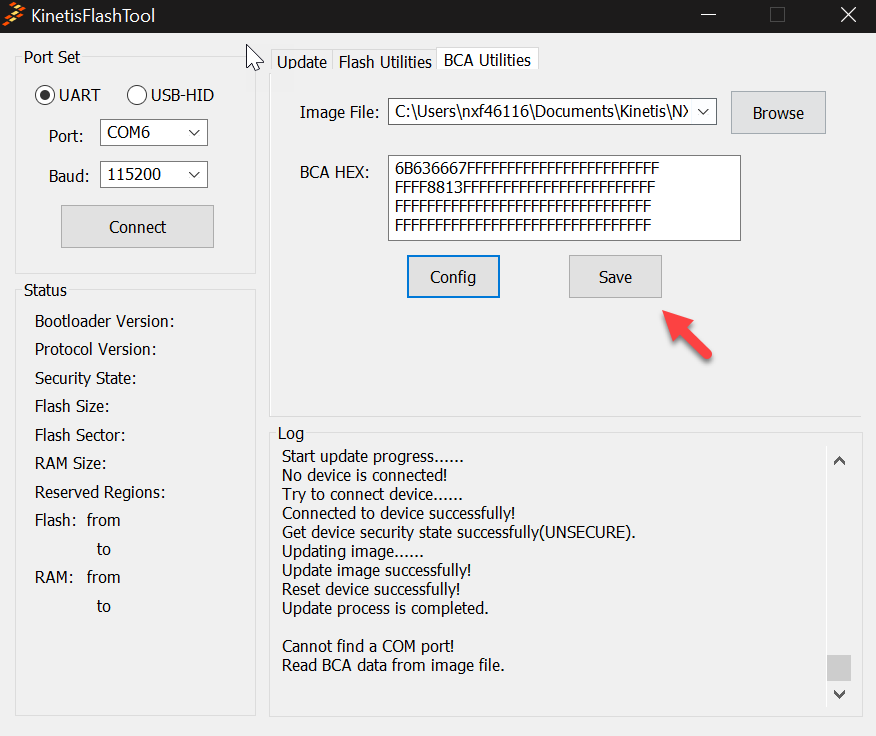The width and height of the screenshot is (876, 736).
Task: Click the 'Flash Sector:' status label
Action: [x=80, y=435]
